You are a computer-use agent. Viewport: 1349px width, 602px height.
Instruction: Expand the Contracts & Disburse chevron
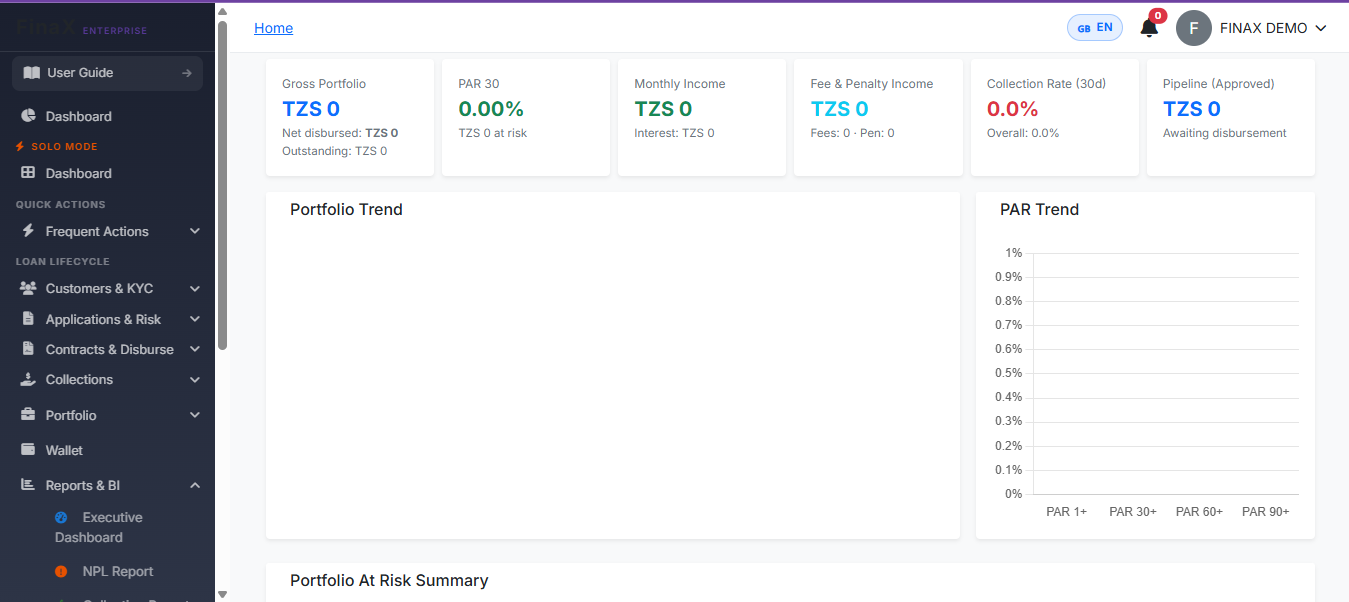point(195,349)
